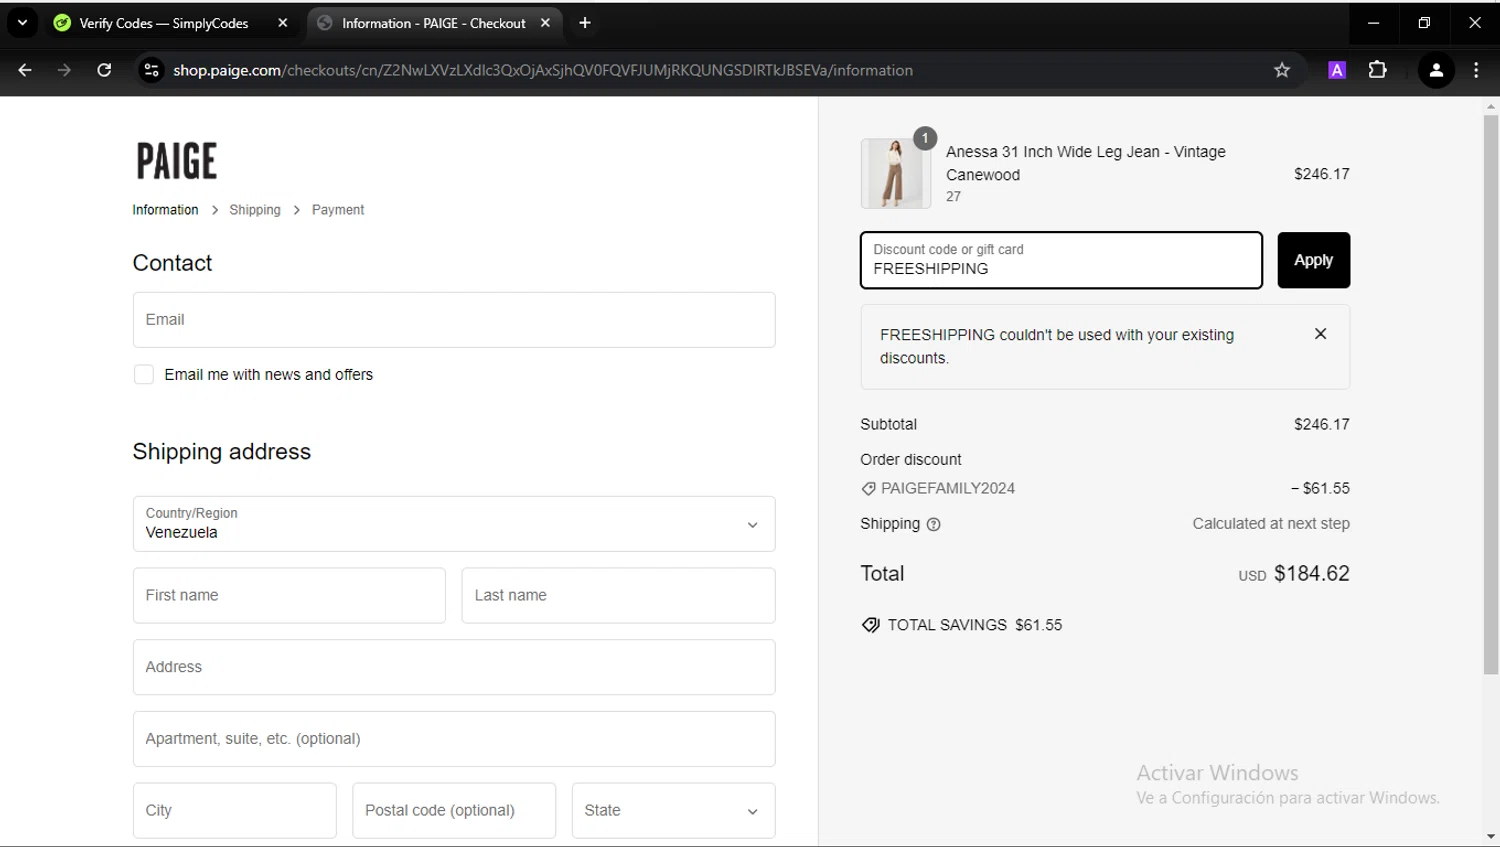
Task: Click the page vertical scrollbar
Action: [x=1490, y=400]
